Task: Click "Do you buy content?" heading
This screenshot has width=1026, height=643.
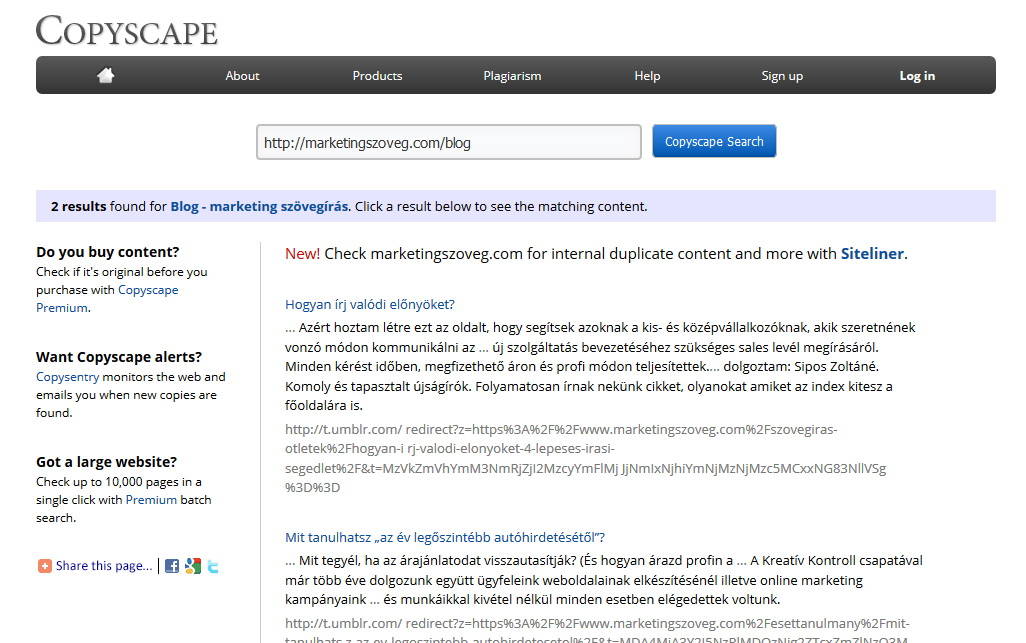Action: click(108, 252)
